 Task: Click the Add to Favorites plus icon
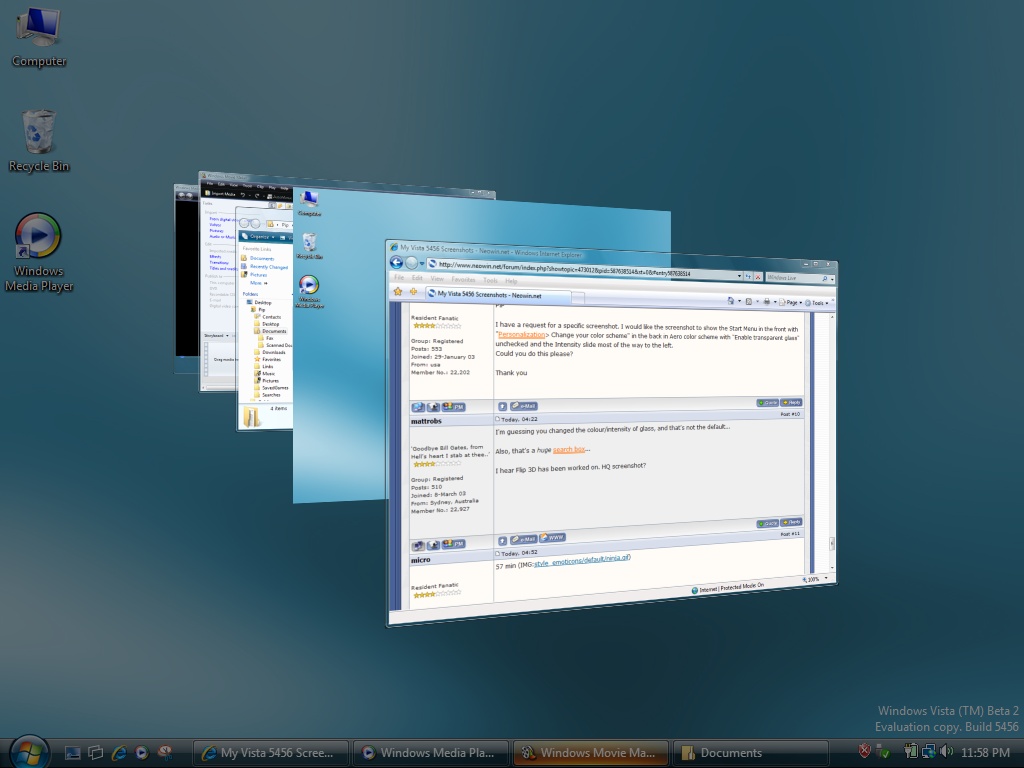[x=413, y=292]
